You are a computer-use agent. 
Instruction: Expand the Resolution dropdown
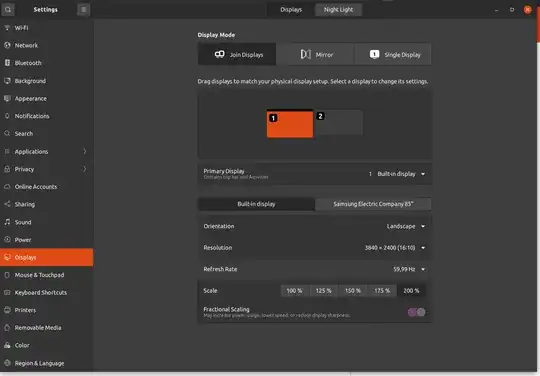click(395, 248)
